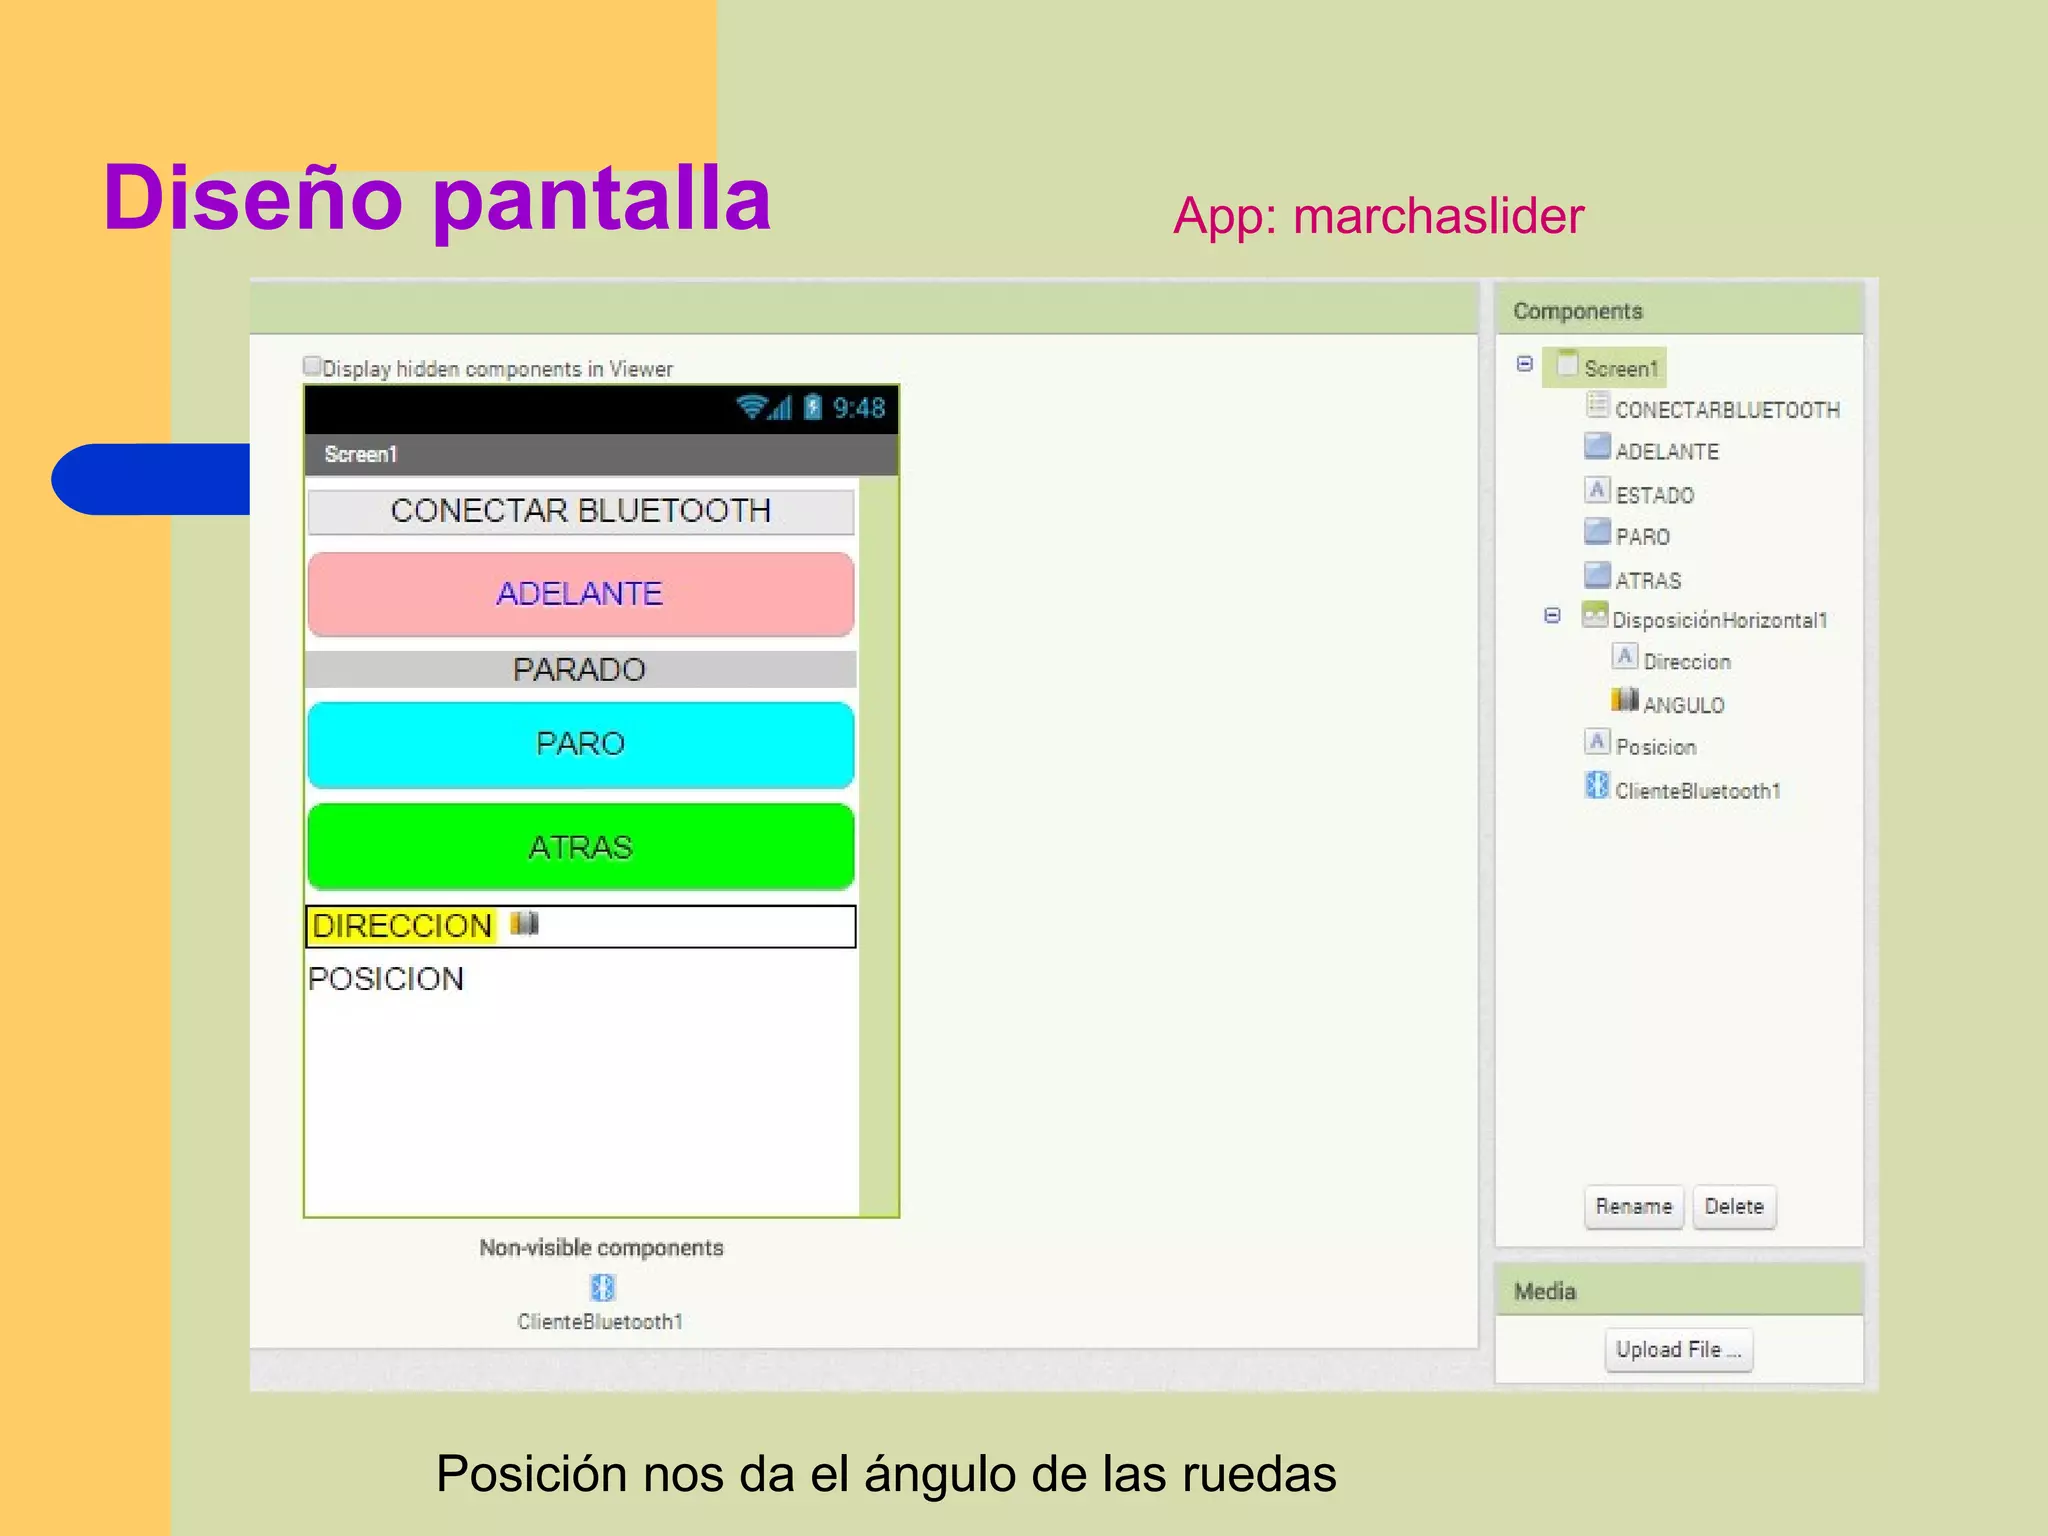Select Screen1 in the Components tree
Image resolution: width=2048 pixels, height=1536 pixels.
tap(1621, 369)
